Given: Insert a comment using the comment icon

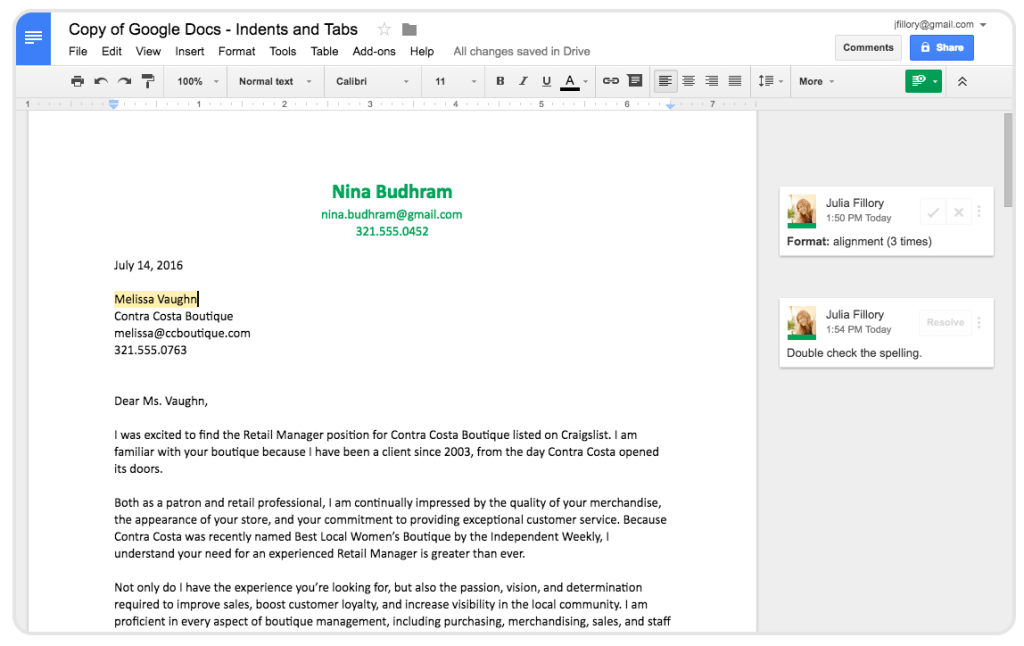Looking at the screenshot, I should pyautogui.click(x=634, y=81).
